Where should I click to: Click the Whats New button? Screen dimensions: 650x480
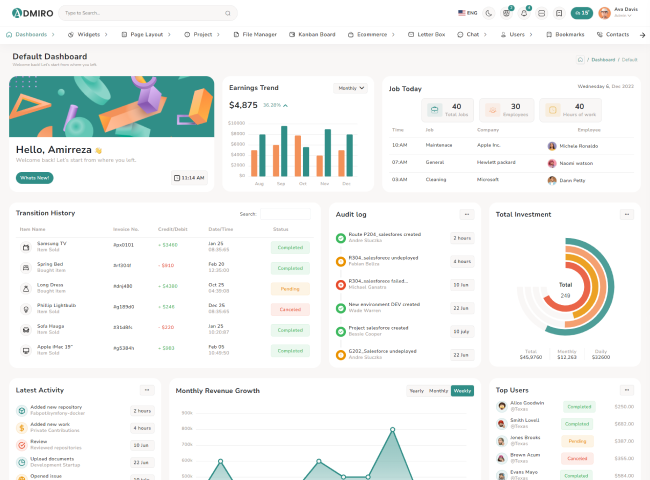(34, 177)
